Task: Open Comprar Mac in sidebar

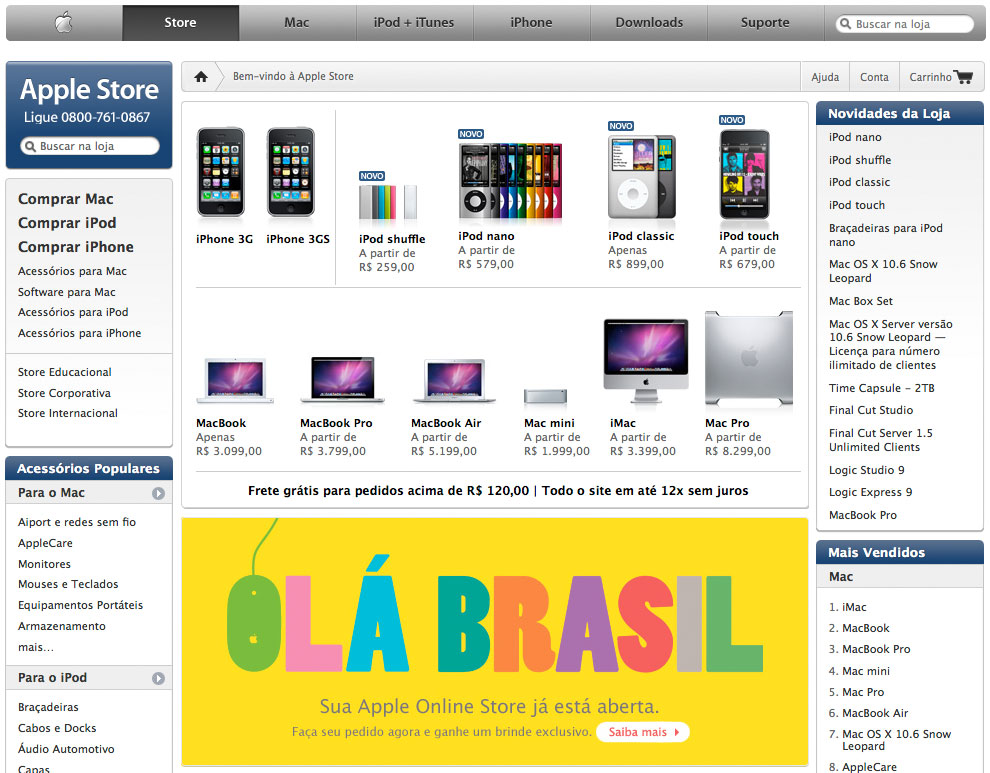Action: 66,199
